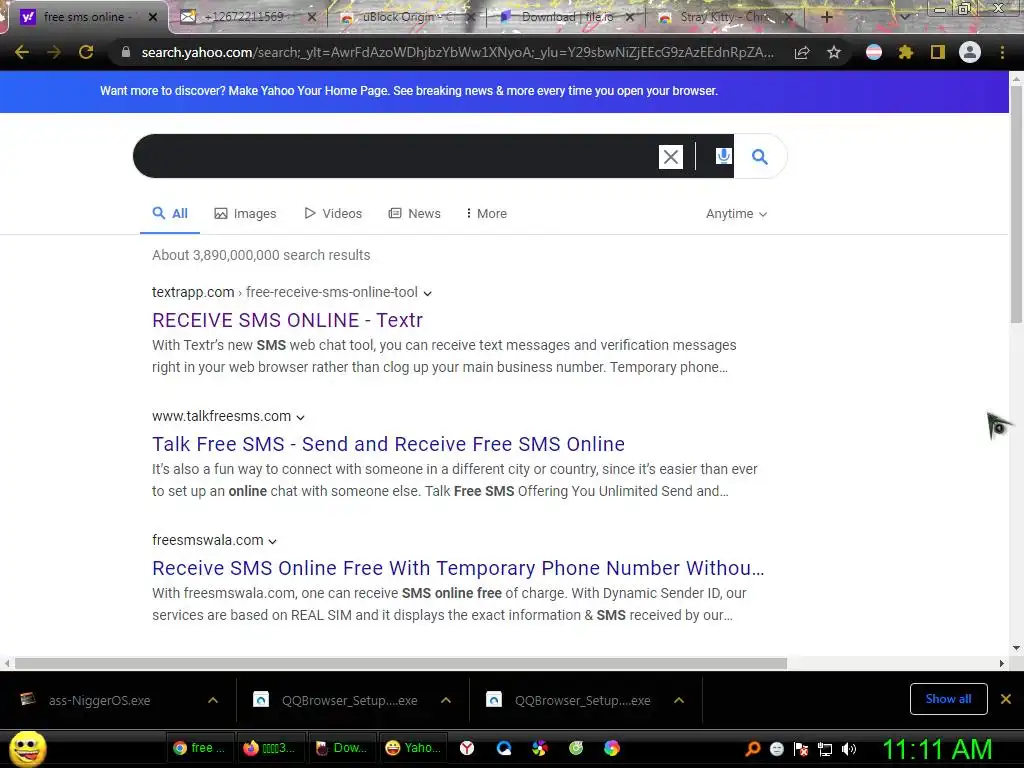Select the All results tab
The height and width of the screenshot is (768, 1024).
170,214
